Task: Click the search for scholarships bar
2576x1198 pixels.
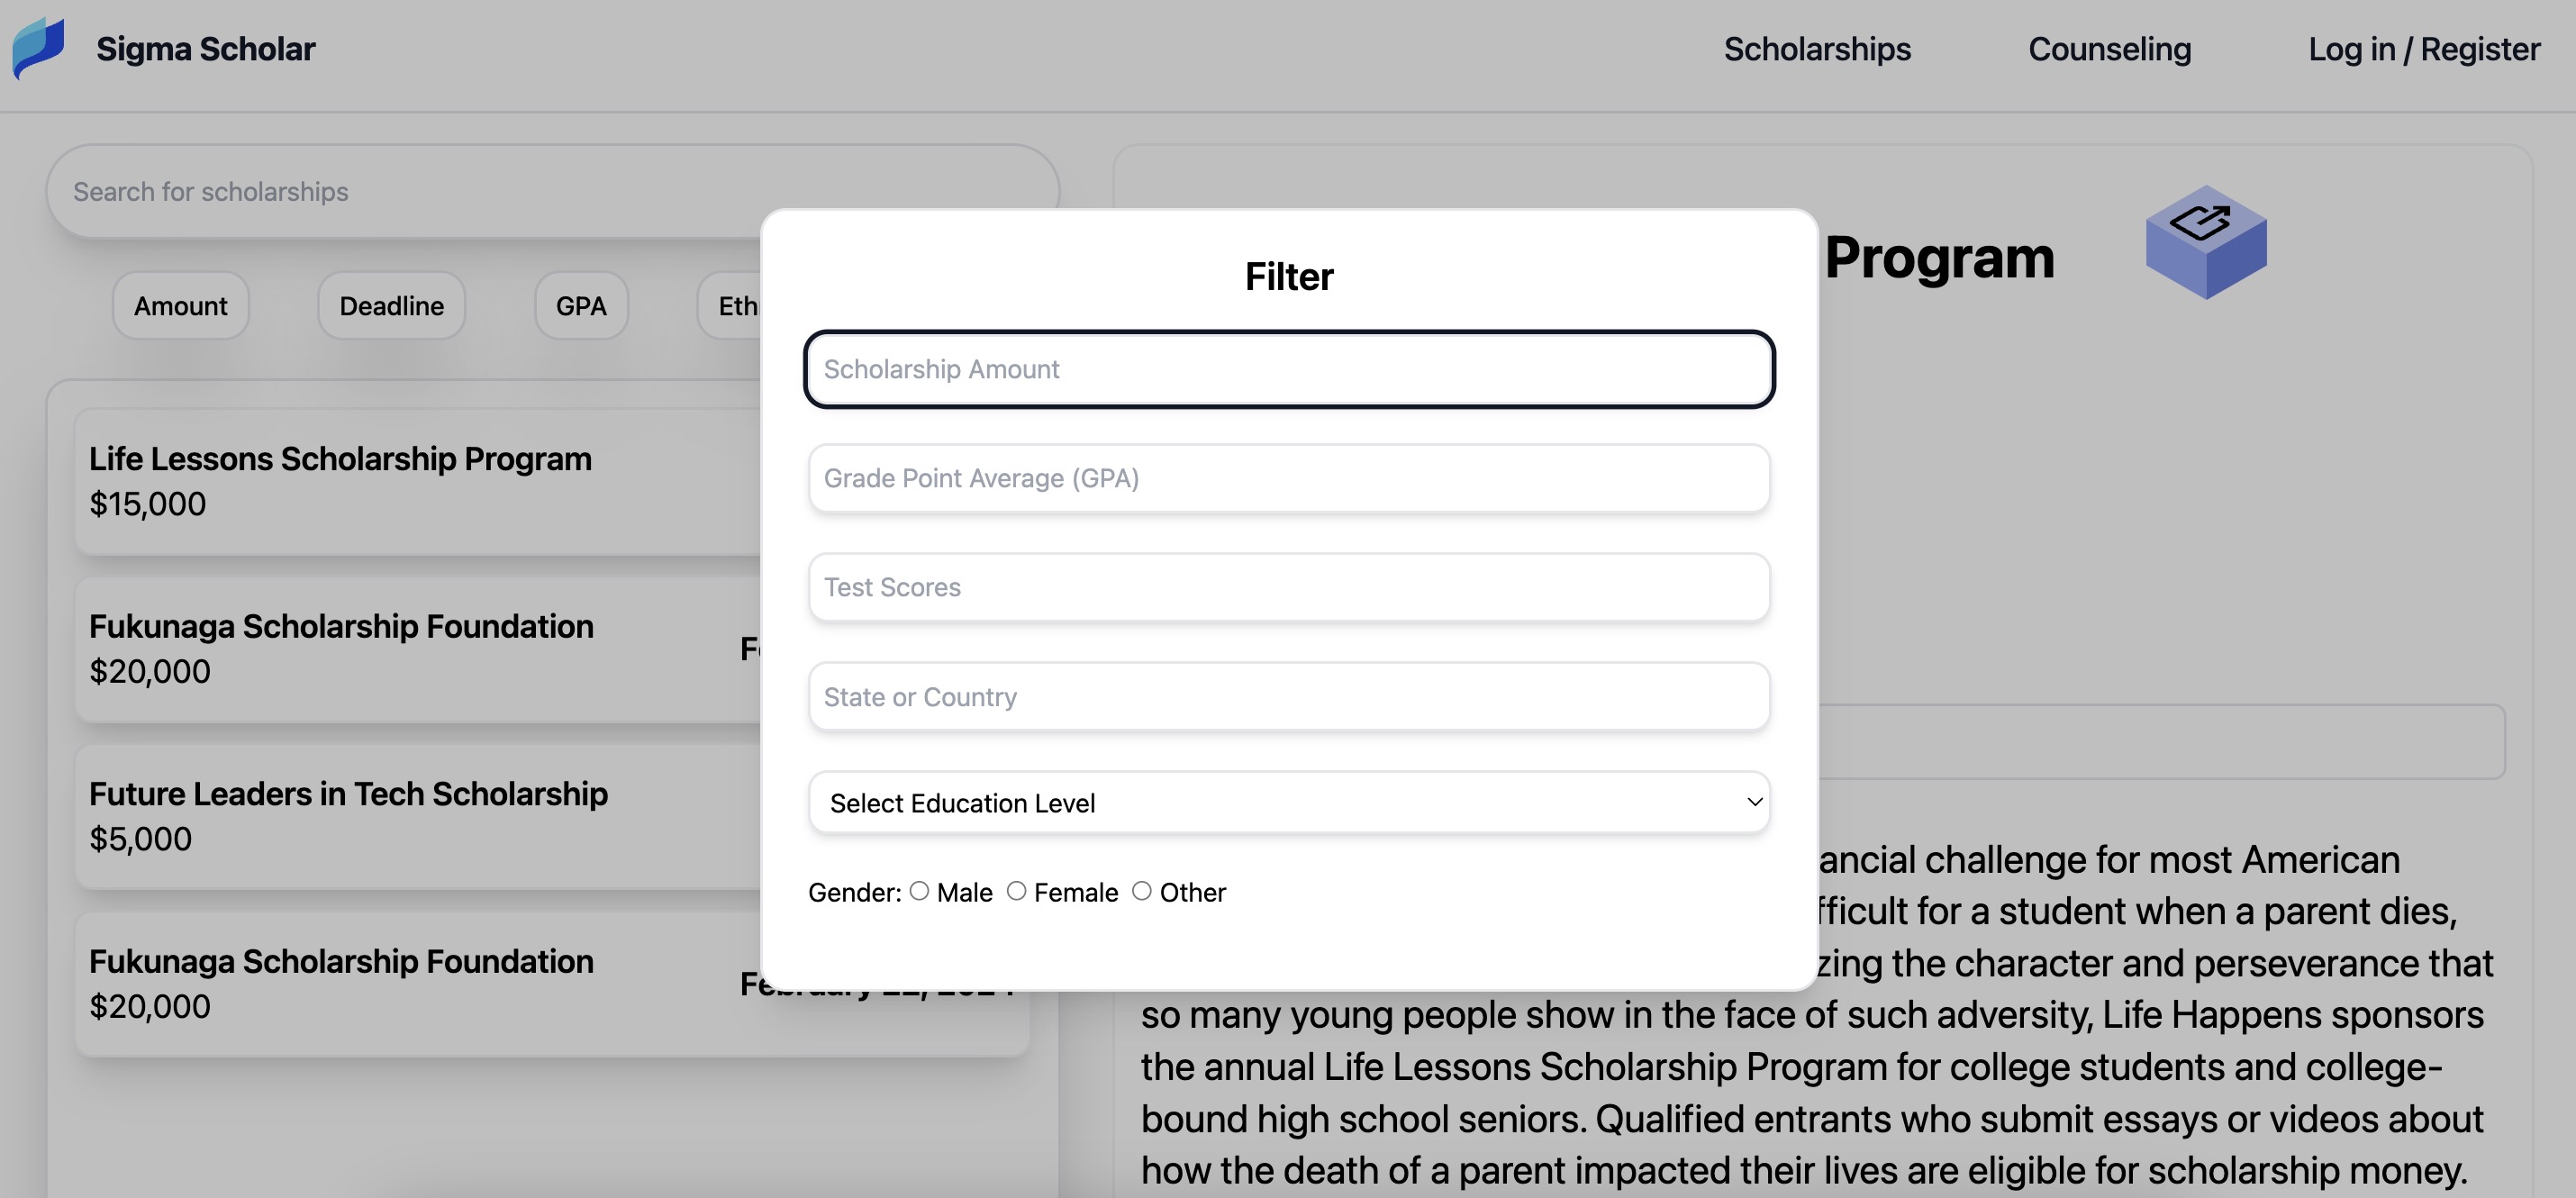Action: click(400, 191)
